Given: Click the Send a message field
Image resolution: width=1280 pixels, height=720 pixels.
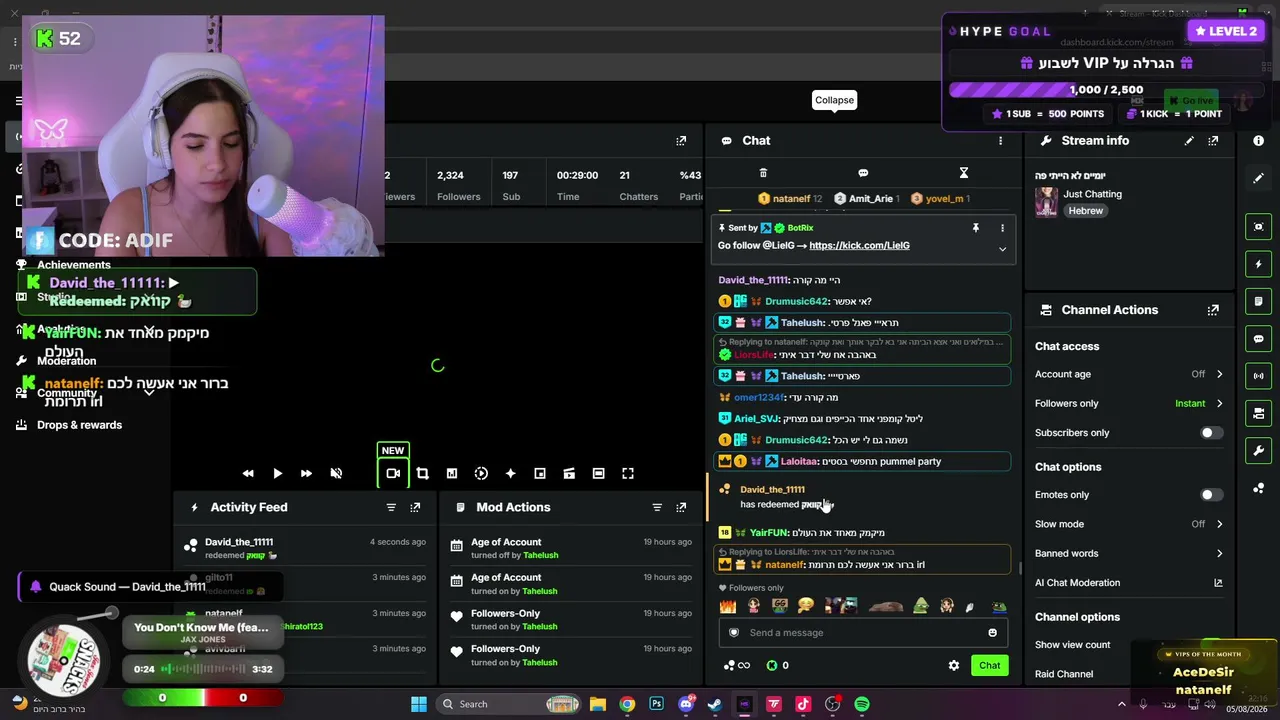Looking at the screenshot, I should [x=863, y=632].
